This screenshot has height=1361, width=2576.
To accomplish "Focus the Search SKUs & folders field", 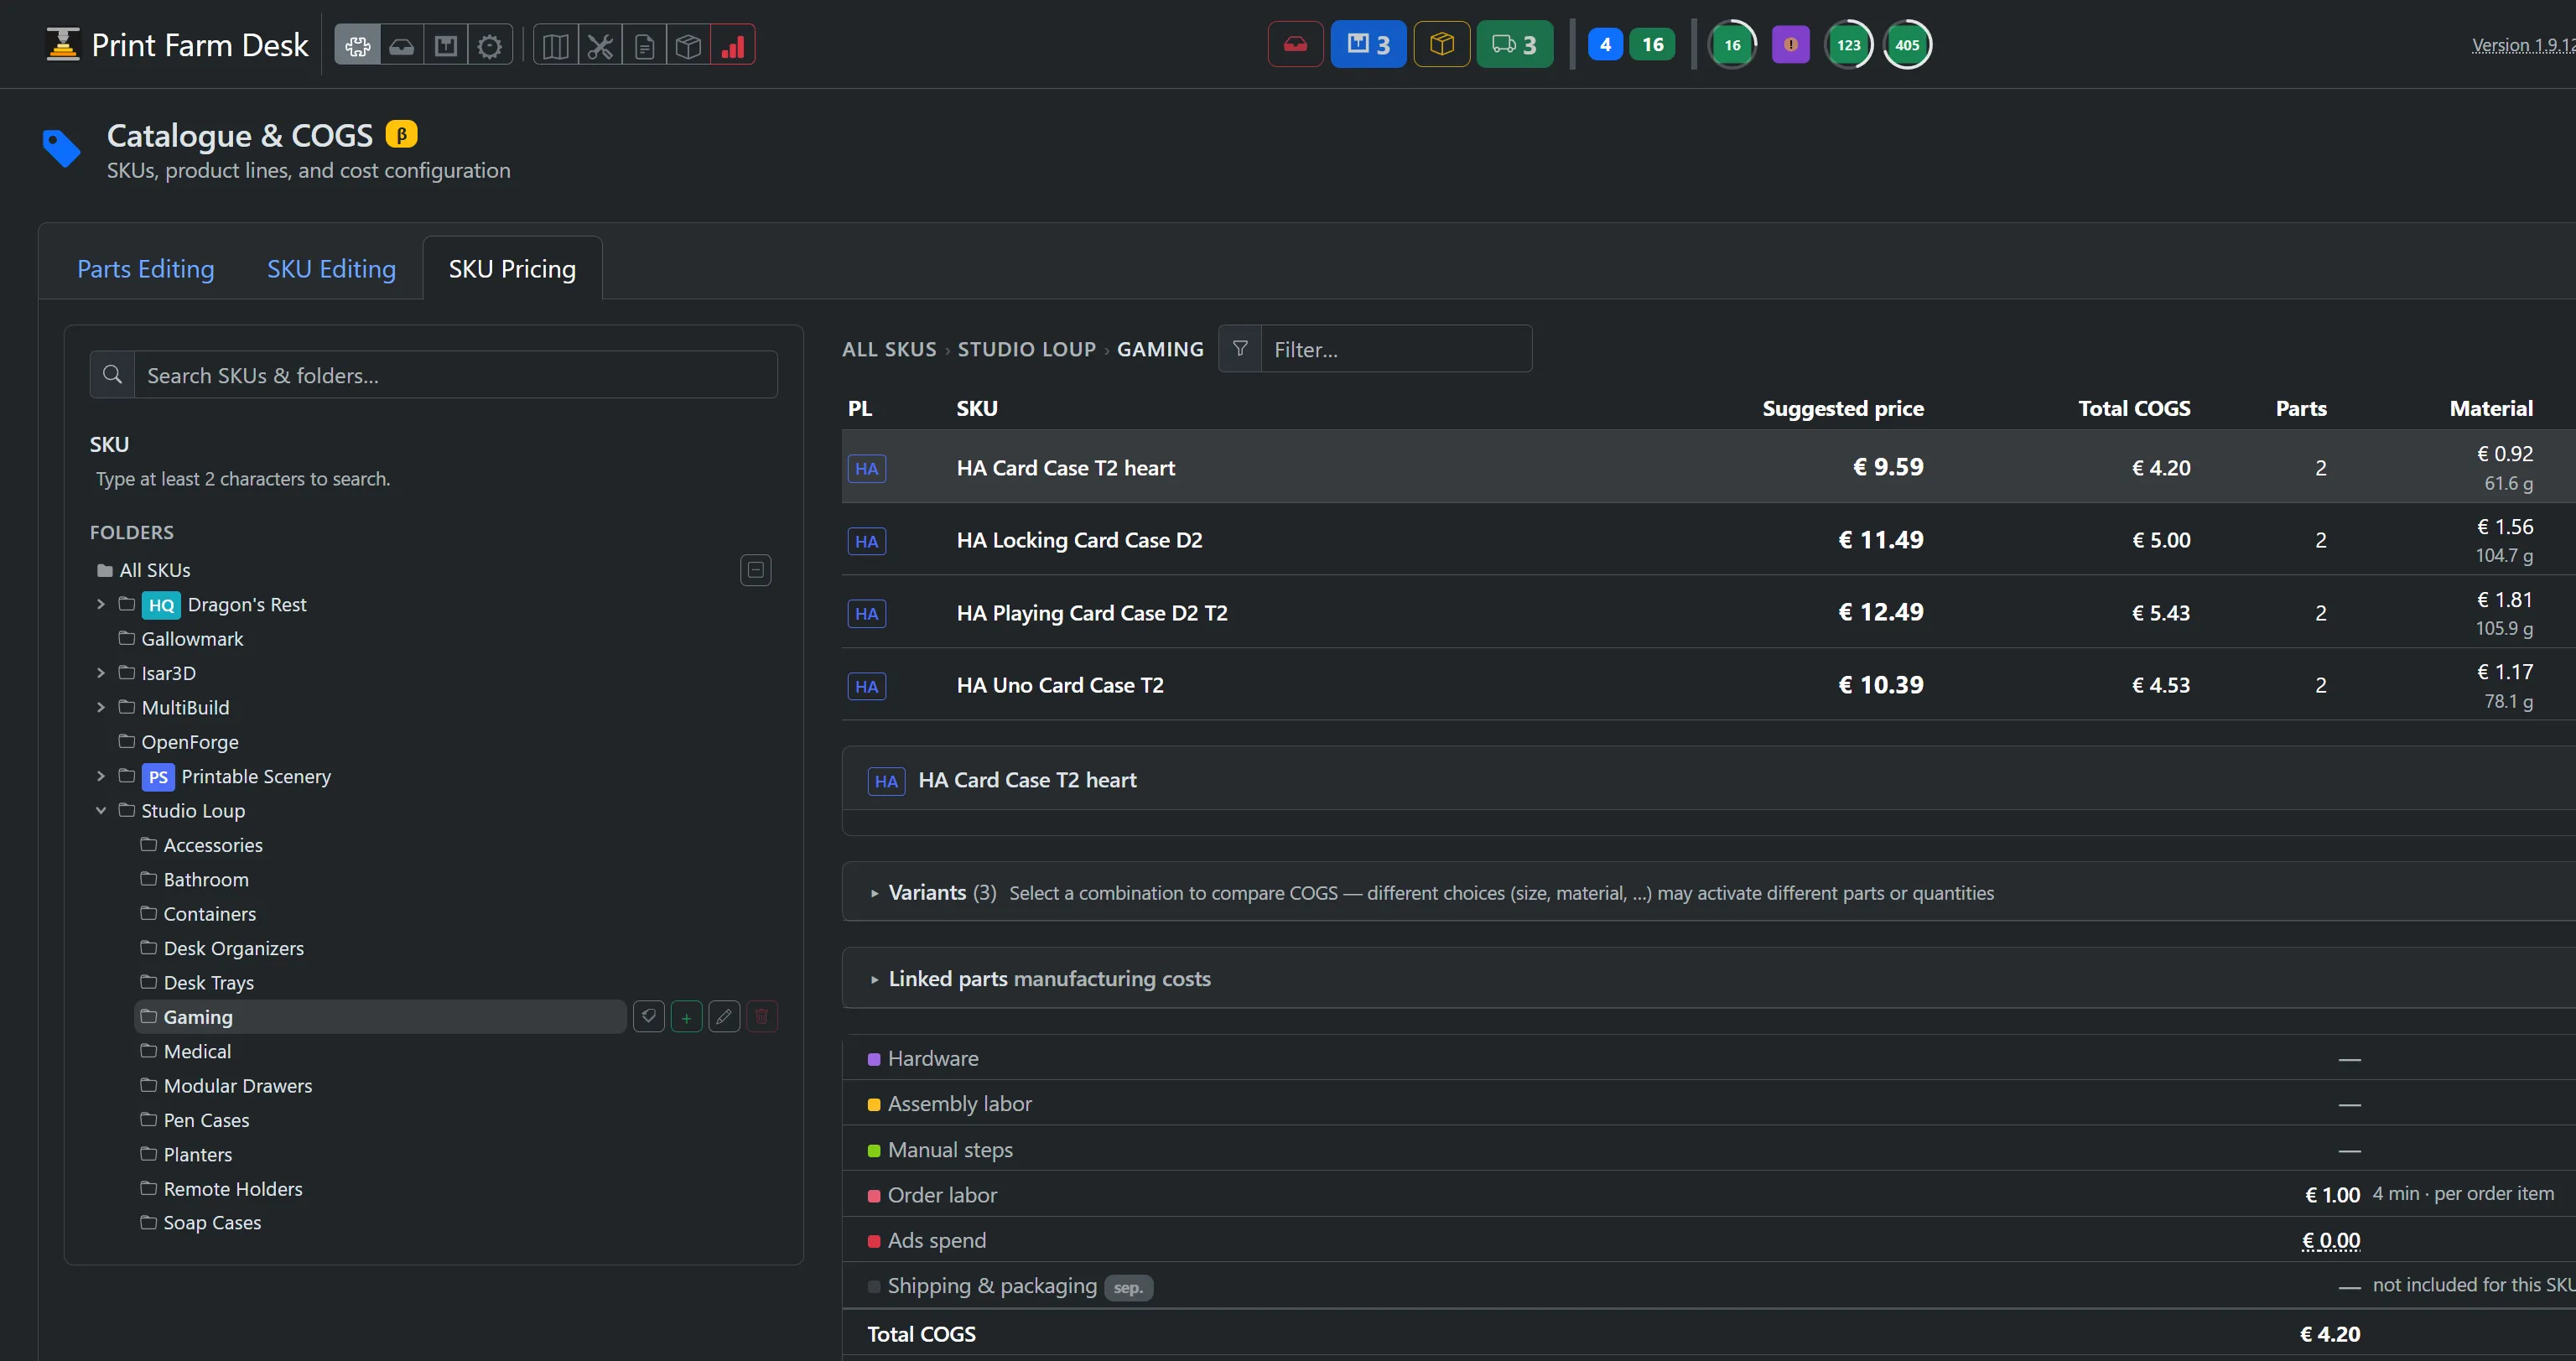I will (x=455, y=375).
